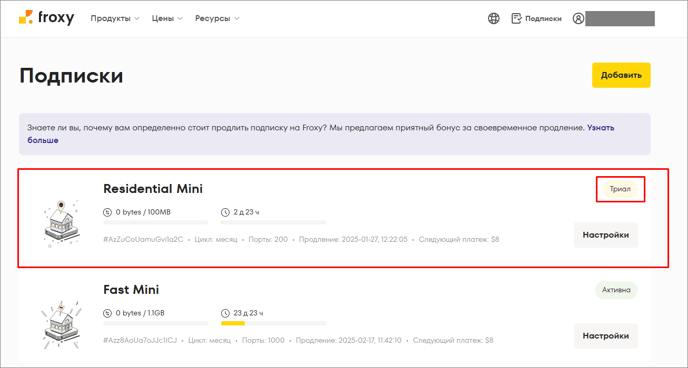Click the Fast Mini traffic usage bar
Viewport: 688px width, 368px height.
point(155,323)
